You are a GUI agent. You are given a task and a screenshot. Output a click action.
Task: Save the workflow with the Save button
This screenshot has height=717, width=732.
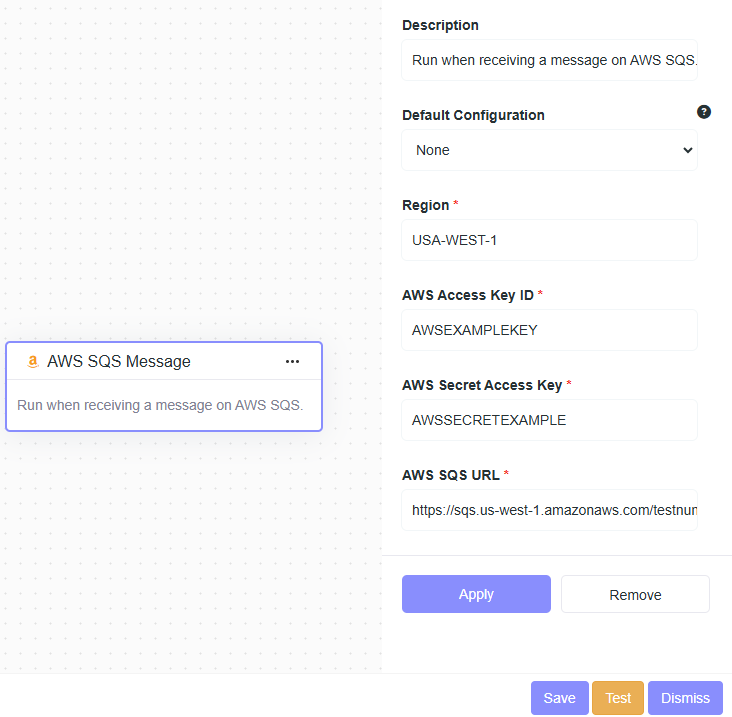pyautogui.click(x=559, y=698)
